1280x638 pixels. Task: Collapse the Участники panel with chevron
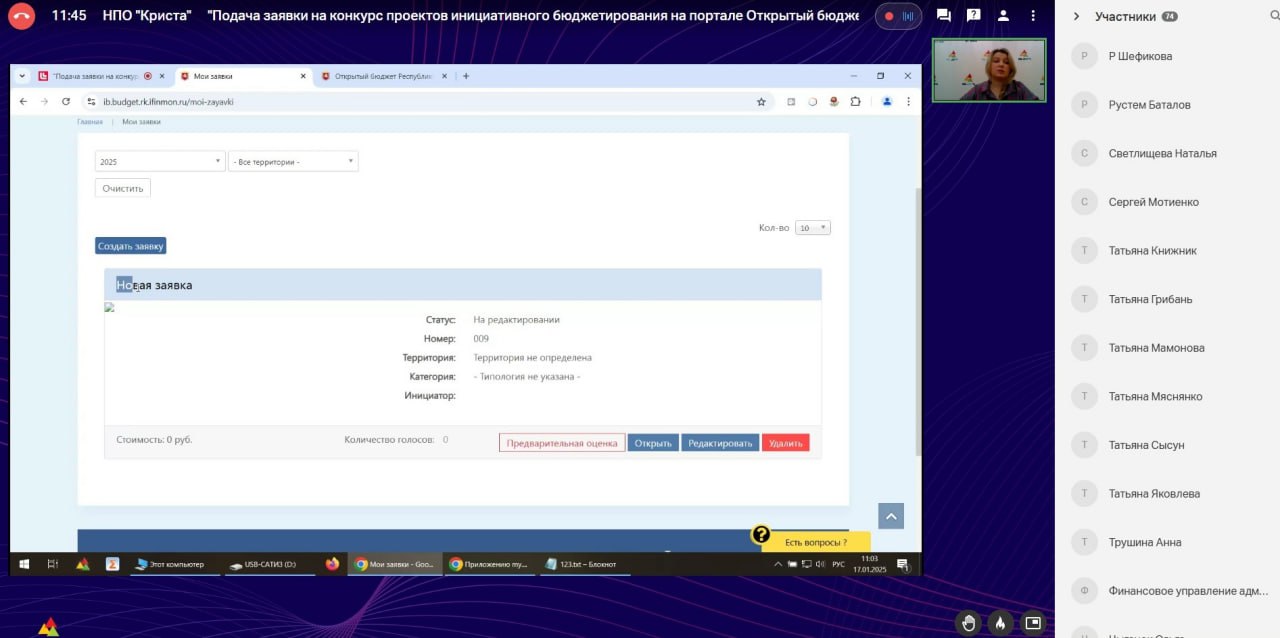[x=1077, y=16]
